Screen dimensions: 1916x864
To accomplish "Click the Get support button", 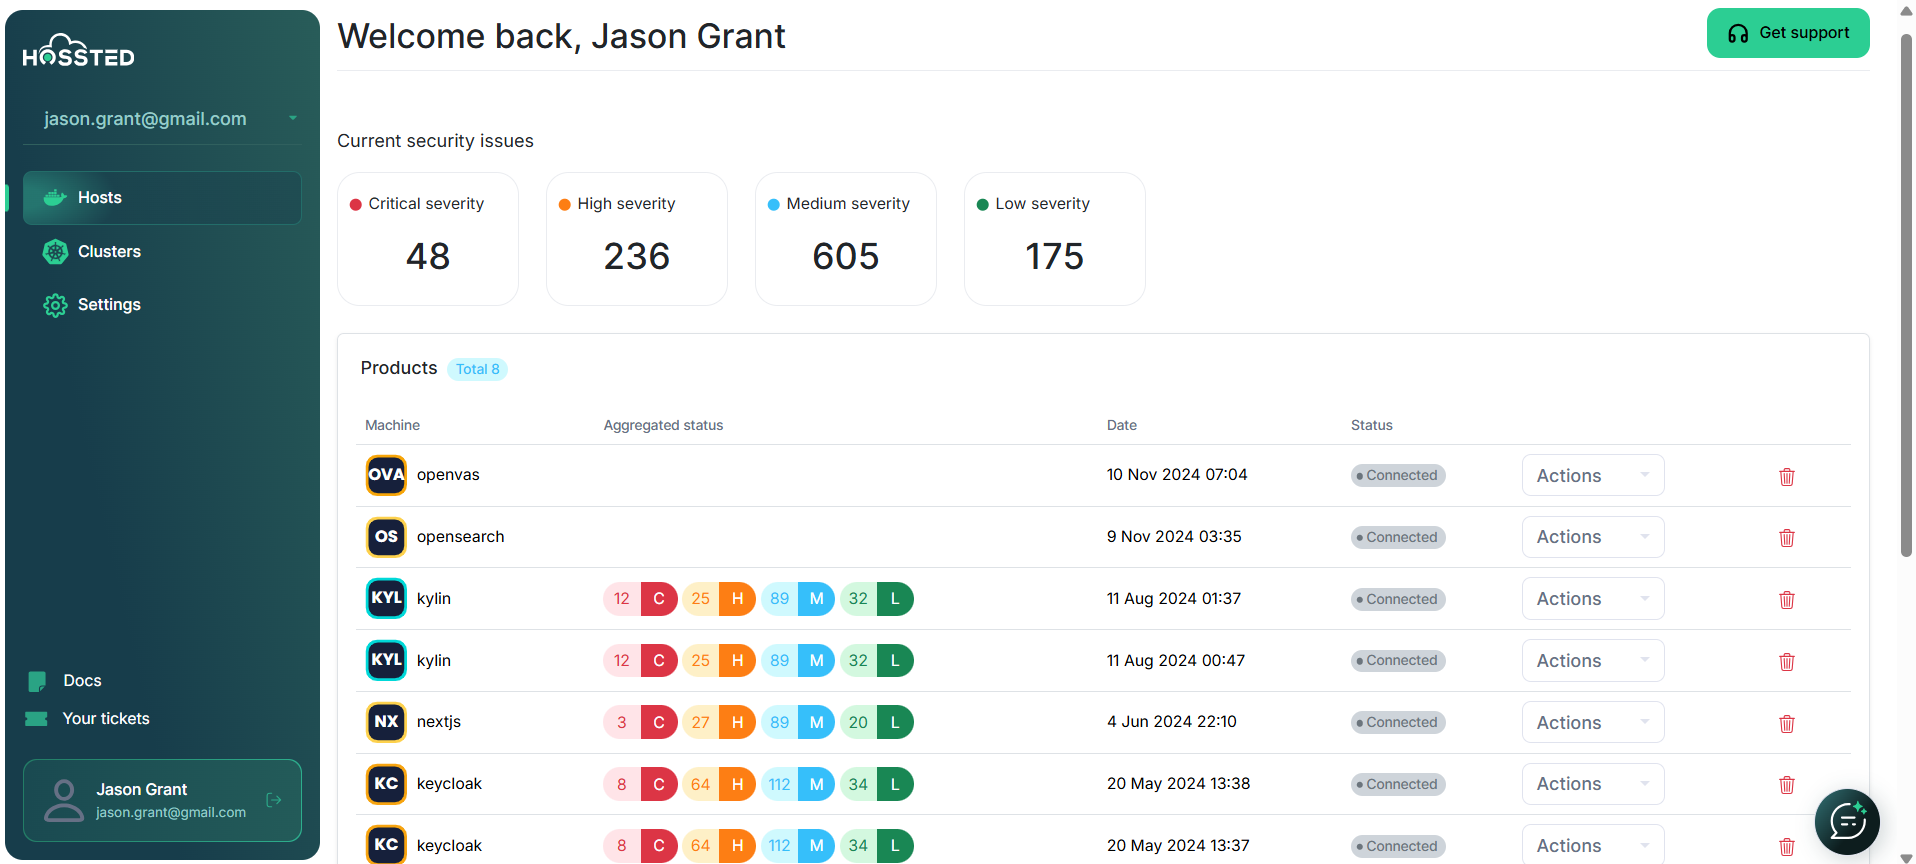I will click(1787, 33).
